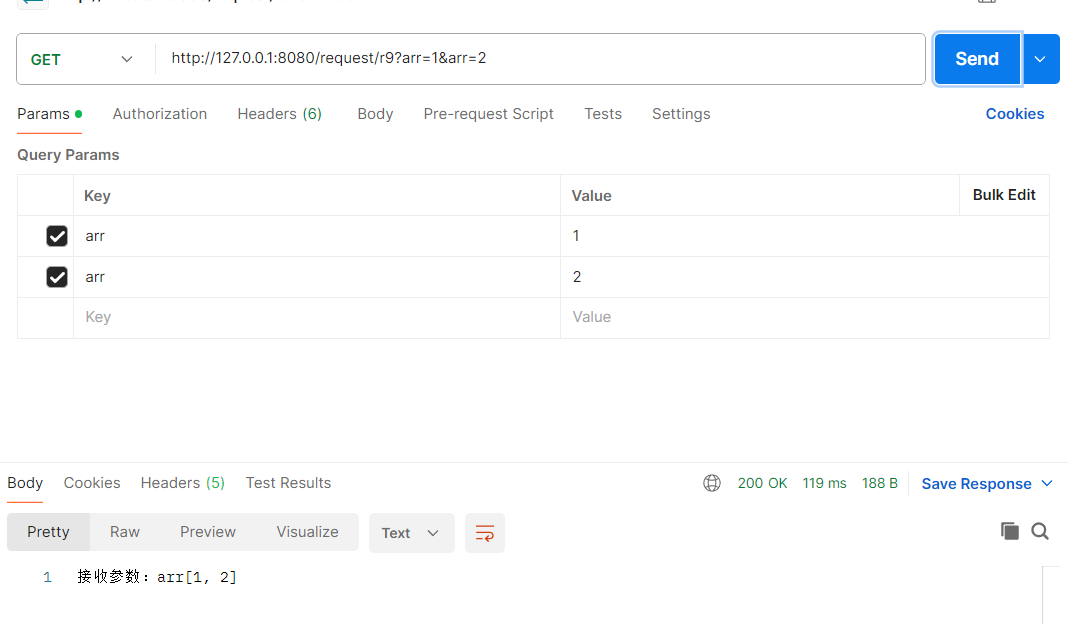Open search in response with magnifier icon

tap(1040, 531)
